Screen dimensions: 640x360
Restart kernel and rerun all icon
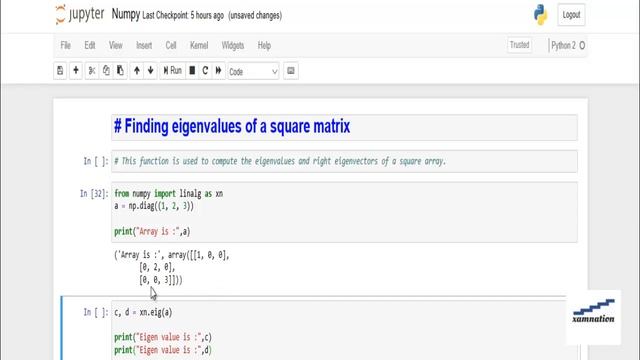tap(219, 71)
